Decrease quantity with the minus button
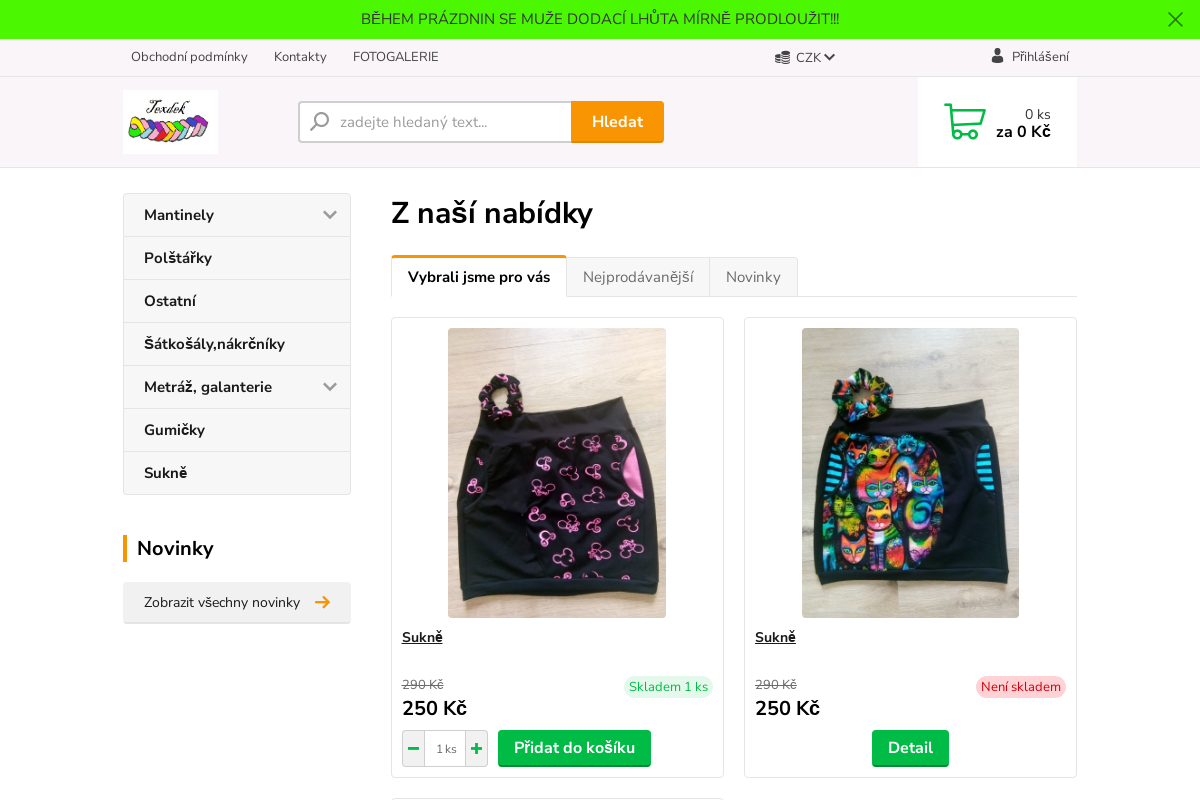Screen dimensions: 1200x800 [x=413, y=749]
